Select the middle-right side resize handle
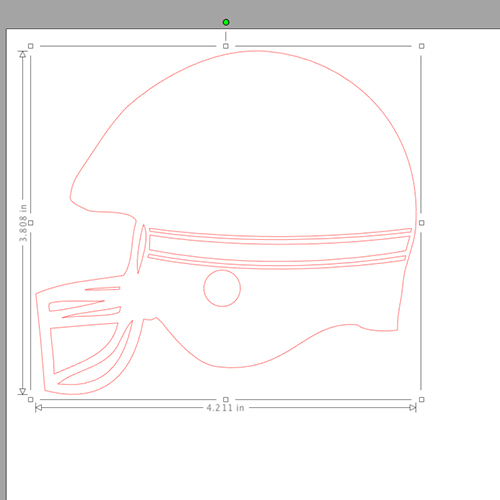The height and width of the screenshot is (500, 500). 422,223
